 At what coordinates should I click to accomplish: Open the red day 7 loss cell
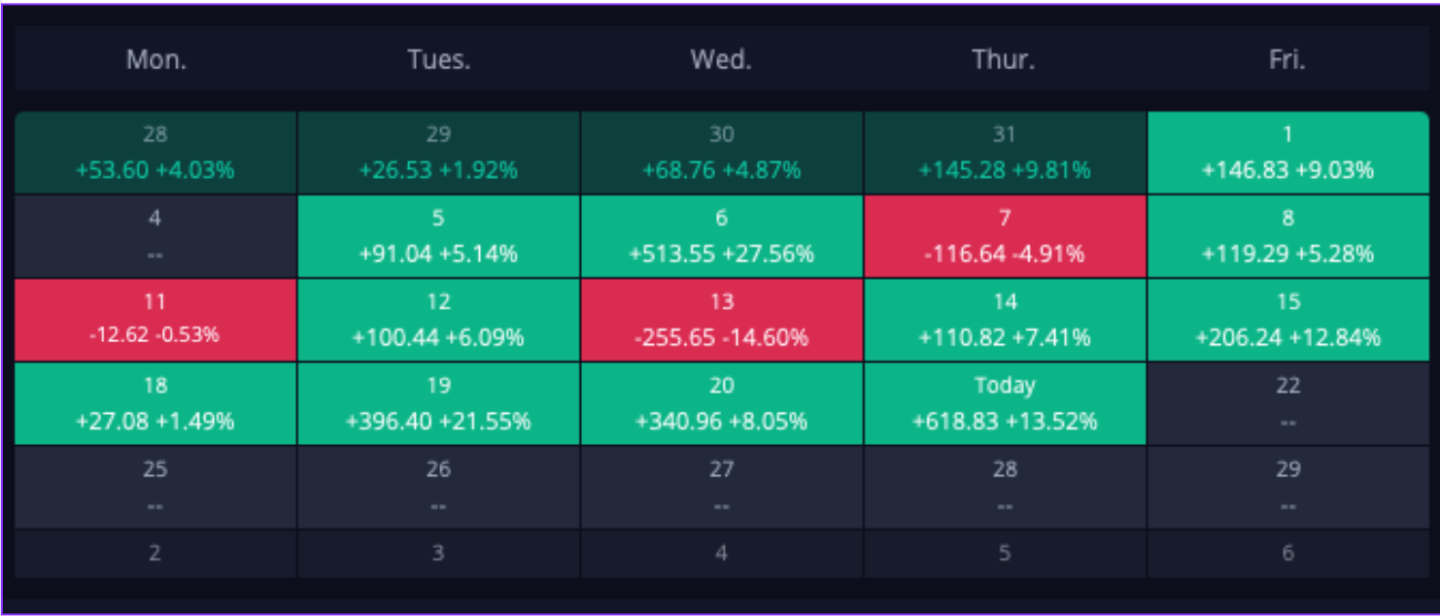click(1004, 236)
